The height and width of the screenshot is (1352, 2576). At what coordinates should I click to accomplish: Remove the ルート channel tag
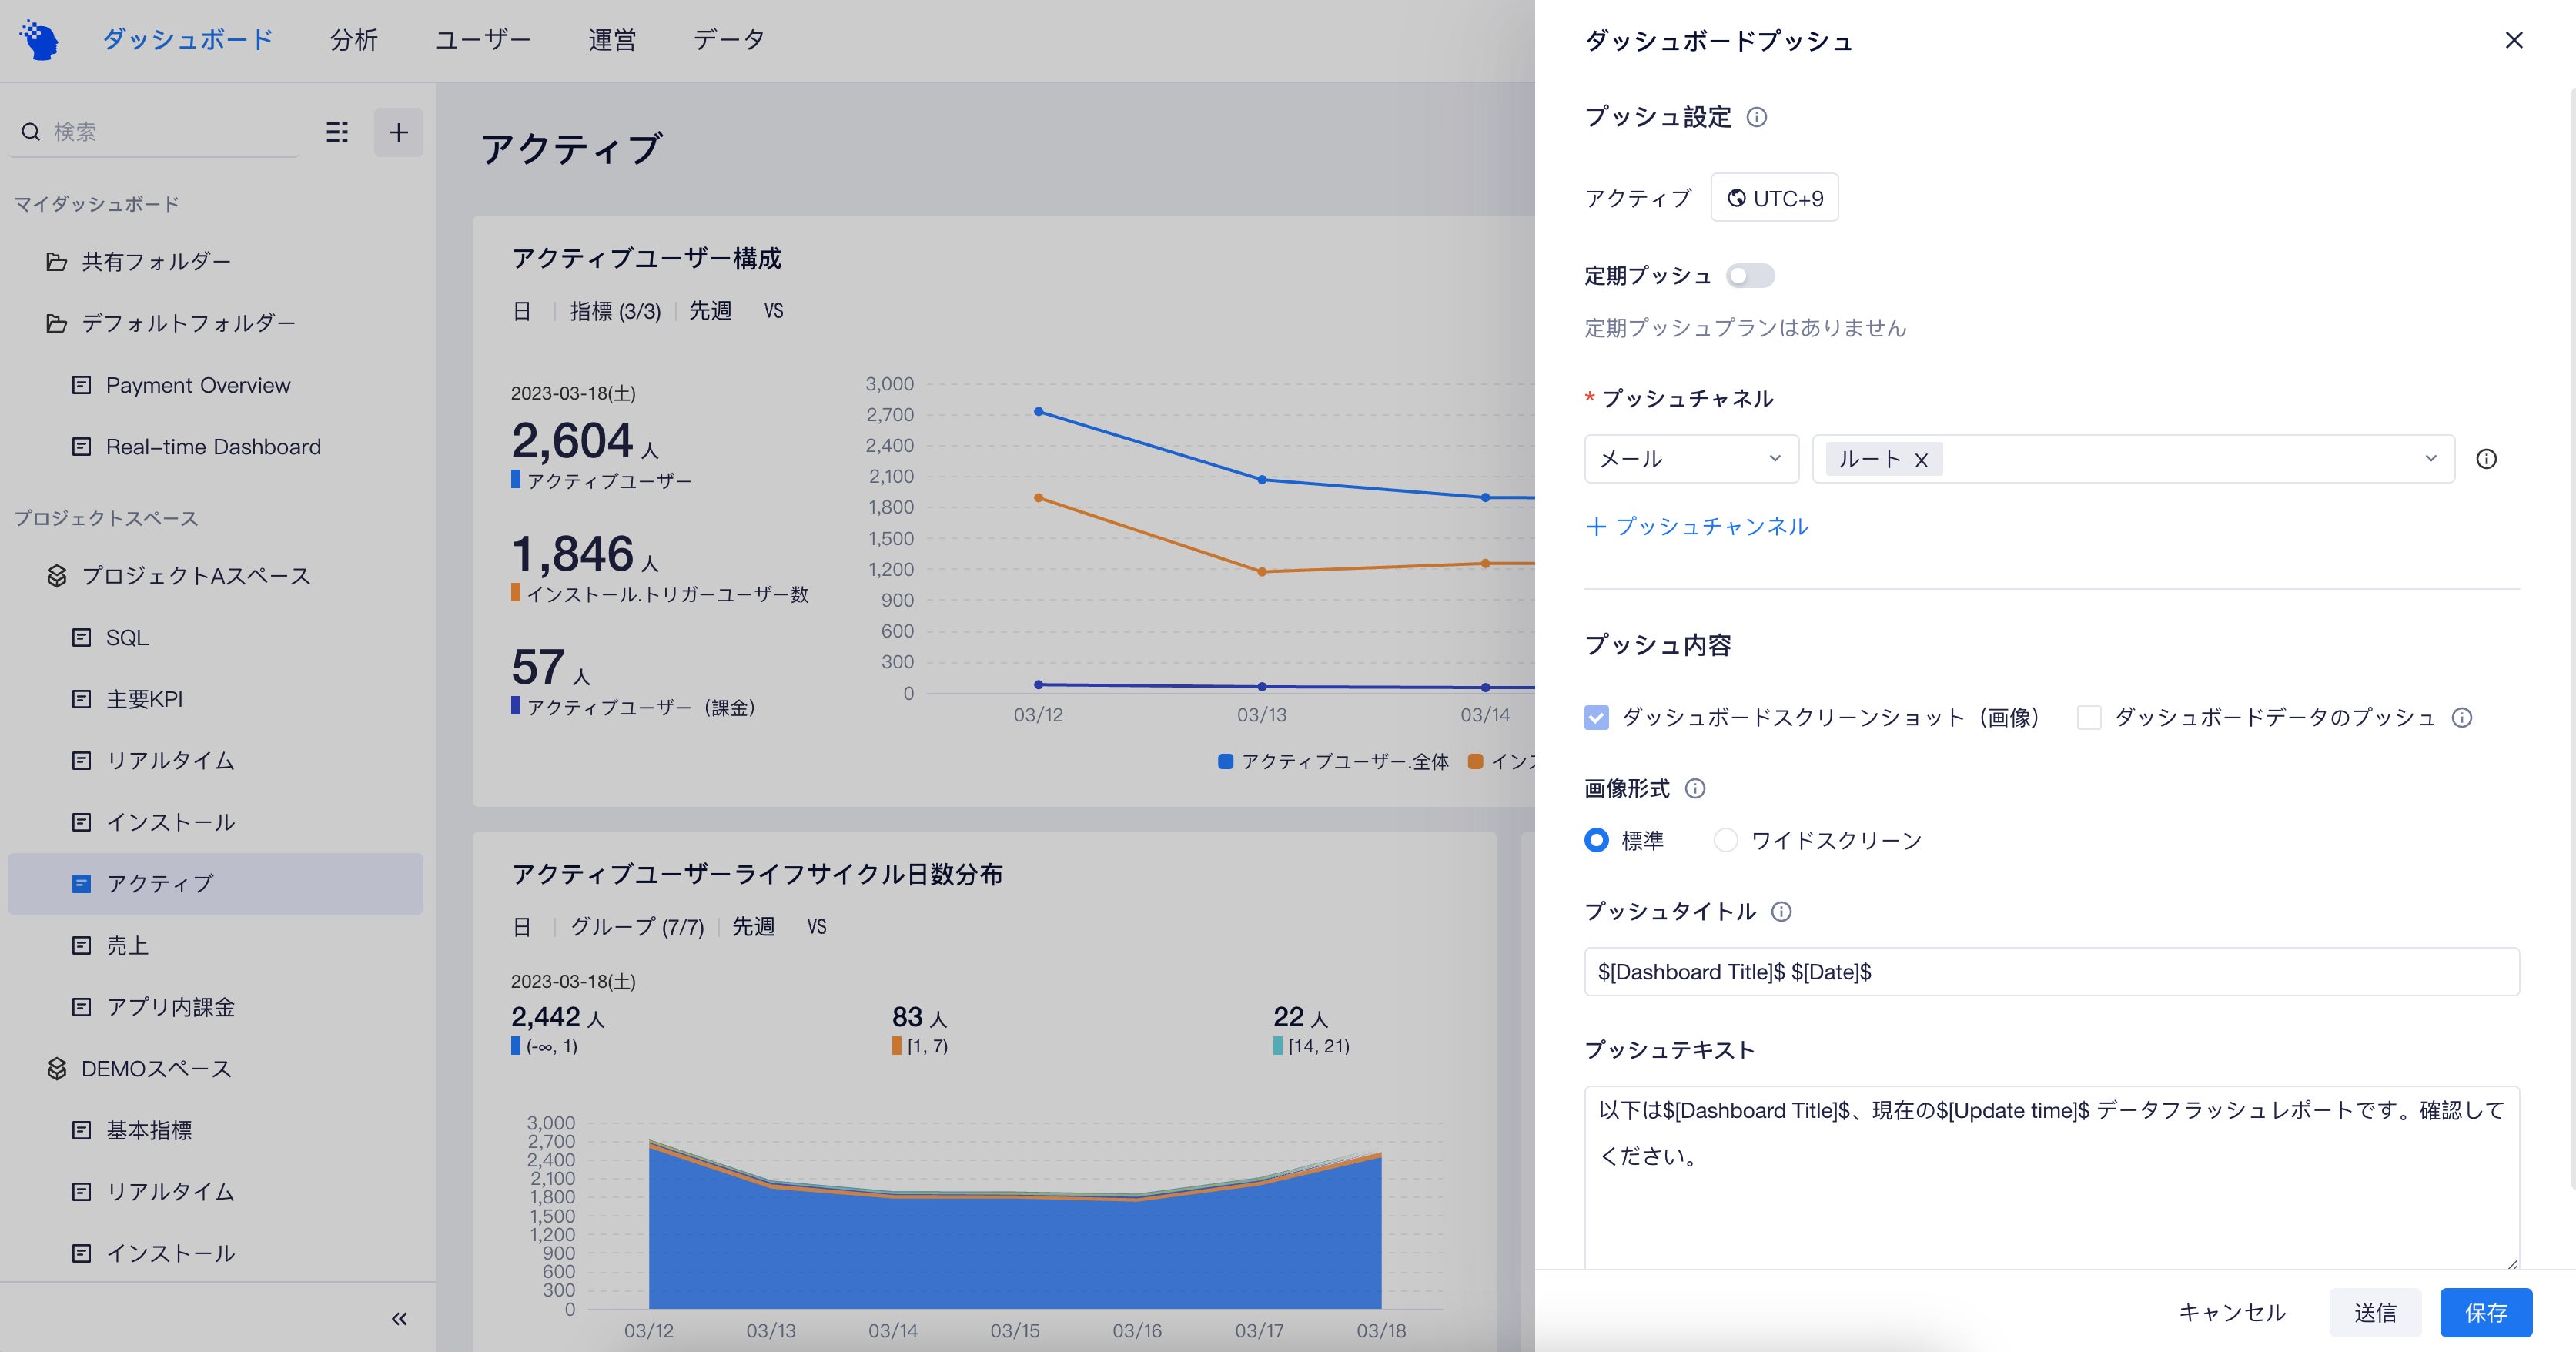click(x=1922, y=459)
